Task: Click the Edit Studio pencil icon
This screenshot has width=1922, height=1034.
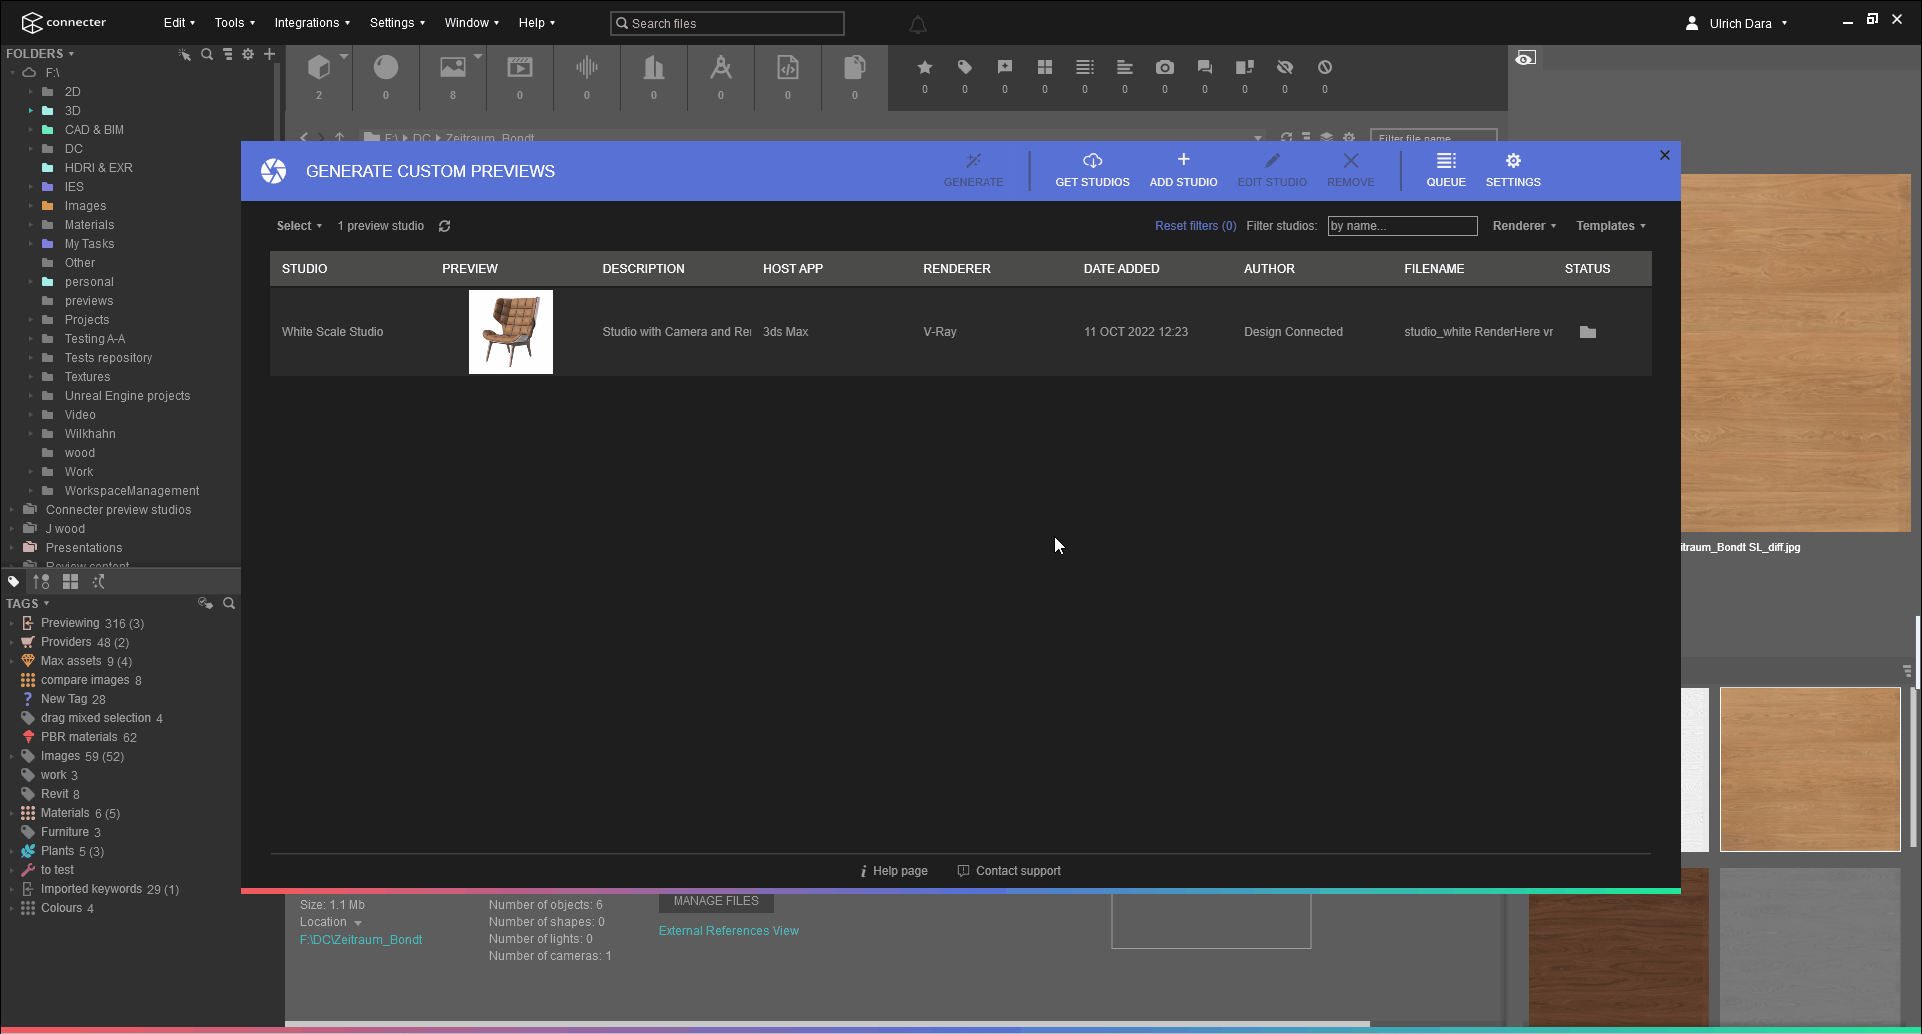Action: 1272,161
